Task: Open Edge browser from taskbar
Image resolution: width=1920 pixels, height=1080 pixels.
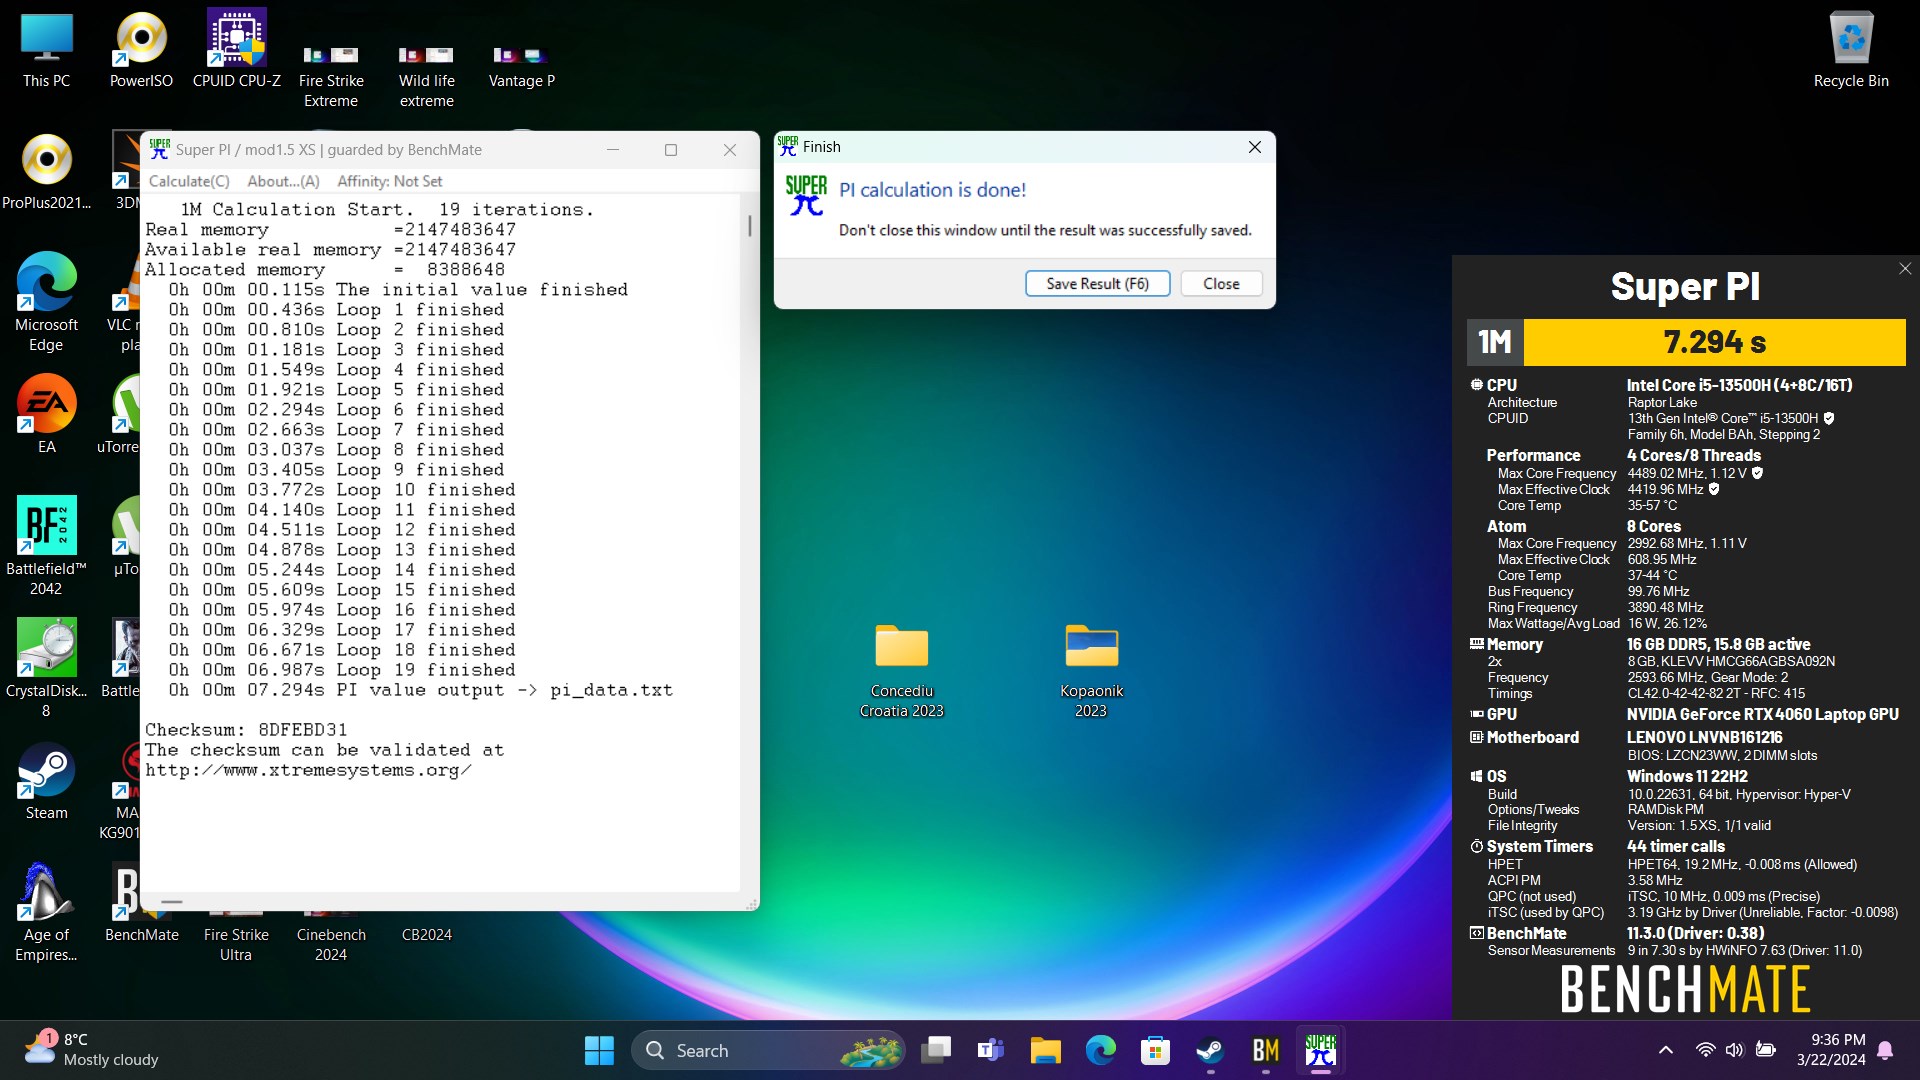Action: pyautogui.click(x=1100, y=1050)
